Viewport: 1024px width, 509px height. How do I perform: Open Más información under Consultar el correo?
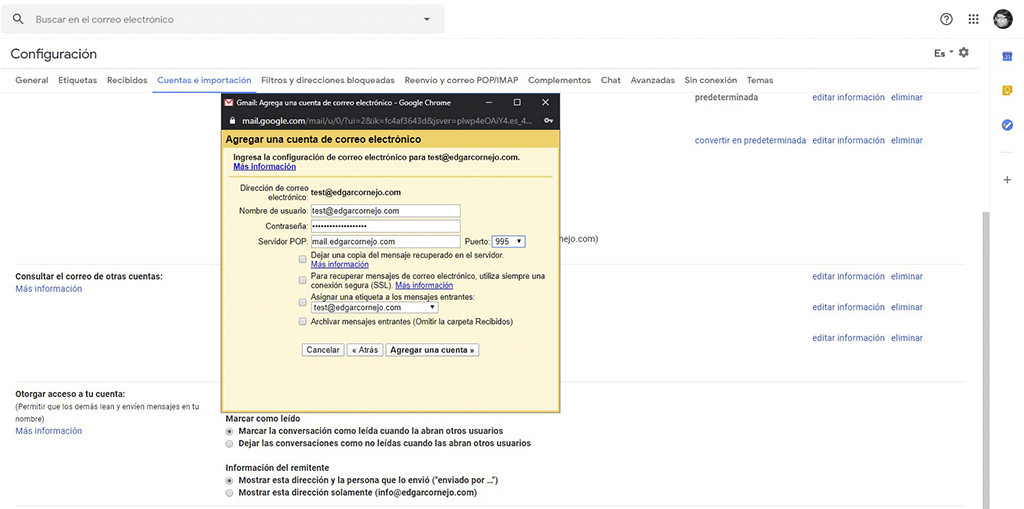[49, 289]
